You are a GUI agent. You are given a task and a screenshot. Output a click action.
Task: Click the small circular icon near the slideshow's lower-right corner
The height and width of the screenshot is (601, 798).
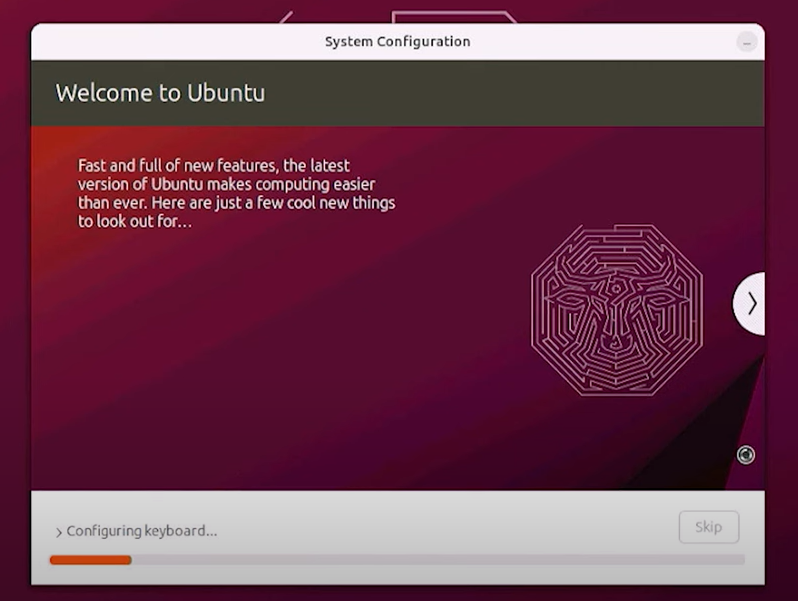coord(746,455)
